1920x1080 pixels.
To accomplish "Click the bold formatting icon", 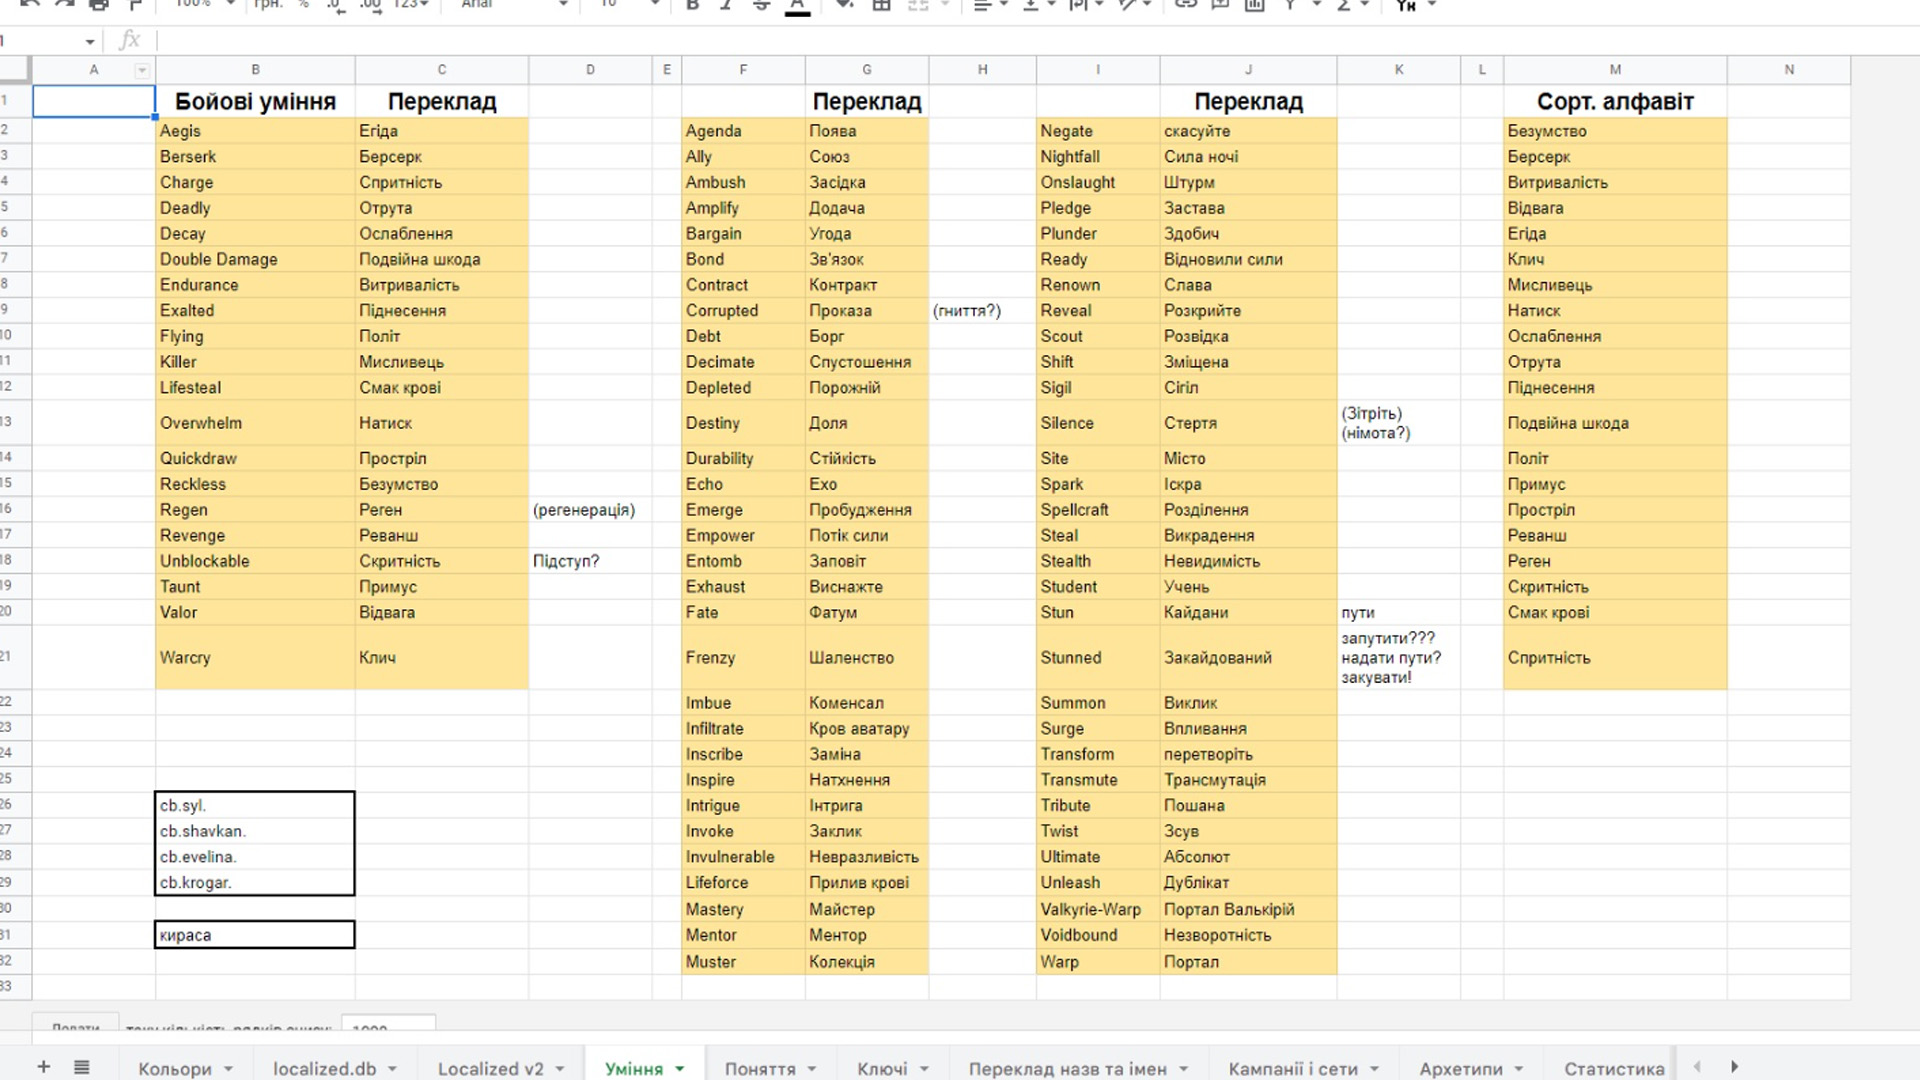I will click(x=692, y=5).
